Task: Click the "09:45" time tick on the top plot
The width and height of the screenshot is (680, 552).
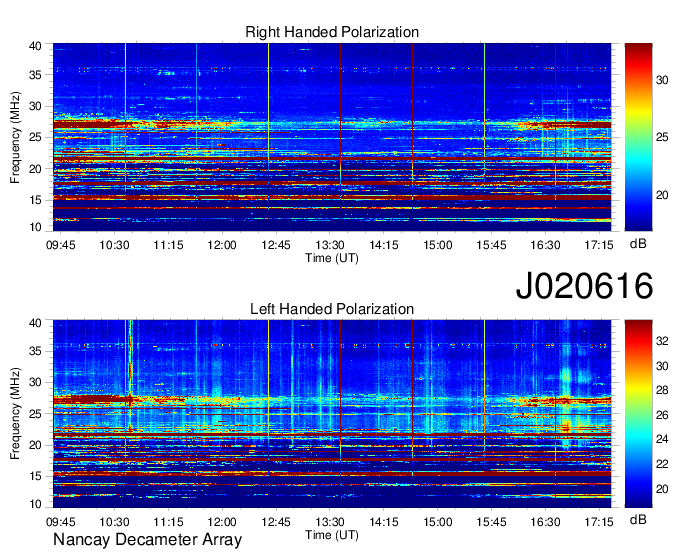Action: pos(61,245)
